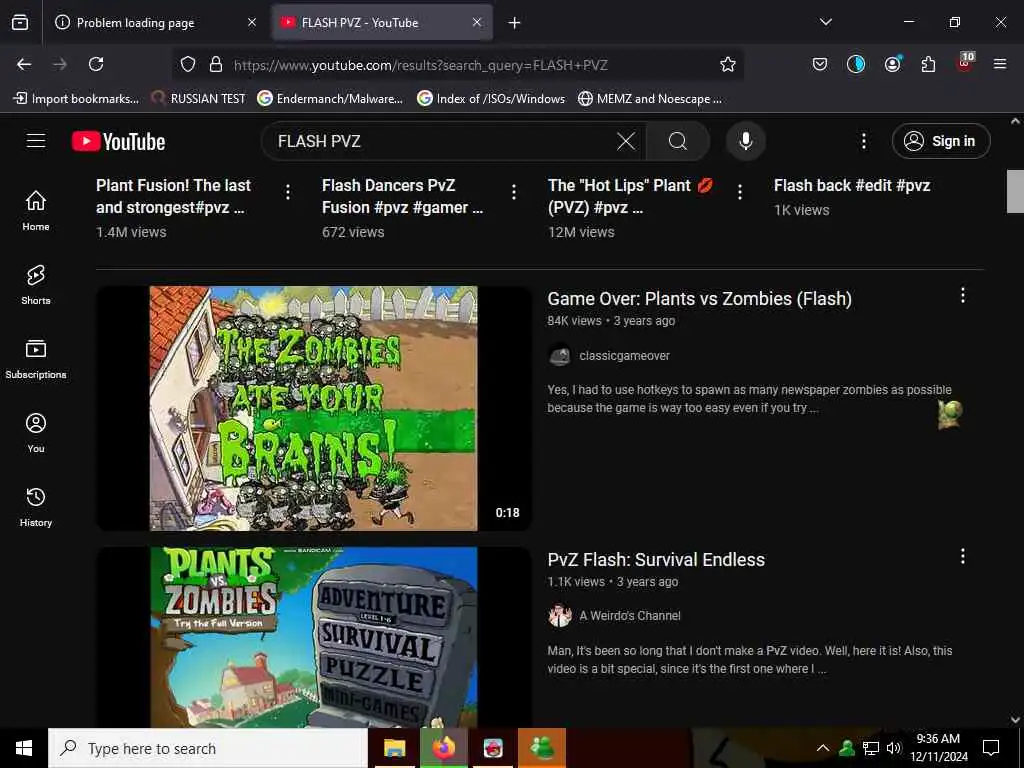Save page to Pocket
This screenshot has width=1024, height=768.
(820, 64)
